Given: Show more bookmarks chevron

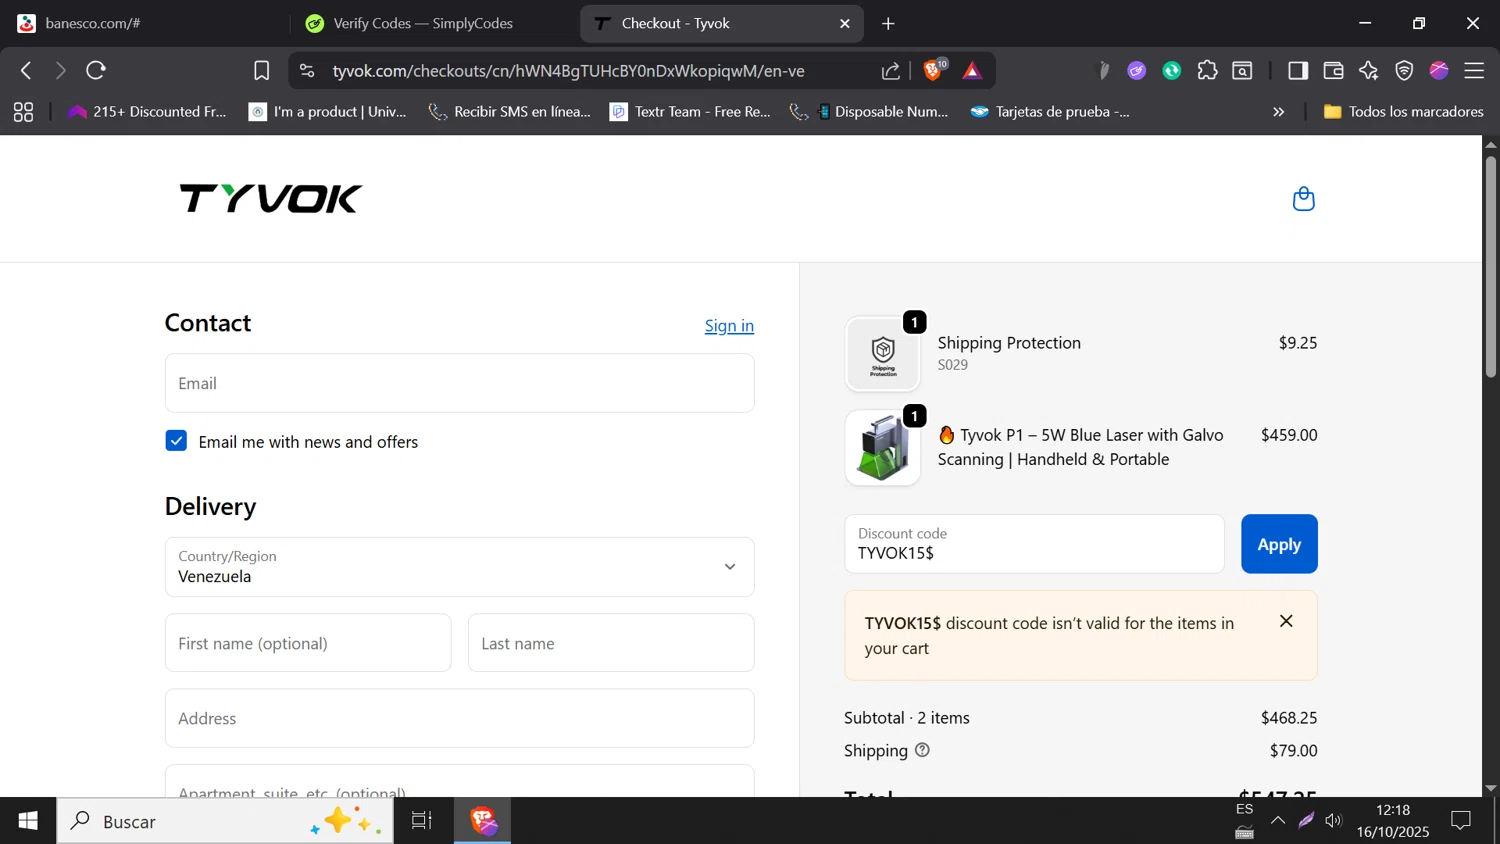Looking at the screenshot, I should tap(1278, 112).
